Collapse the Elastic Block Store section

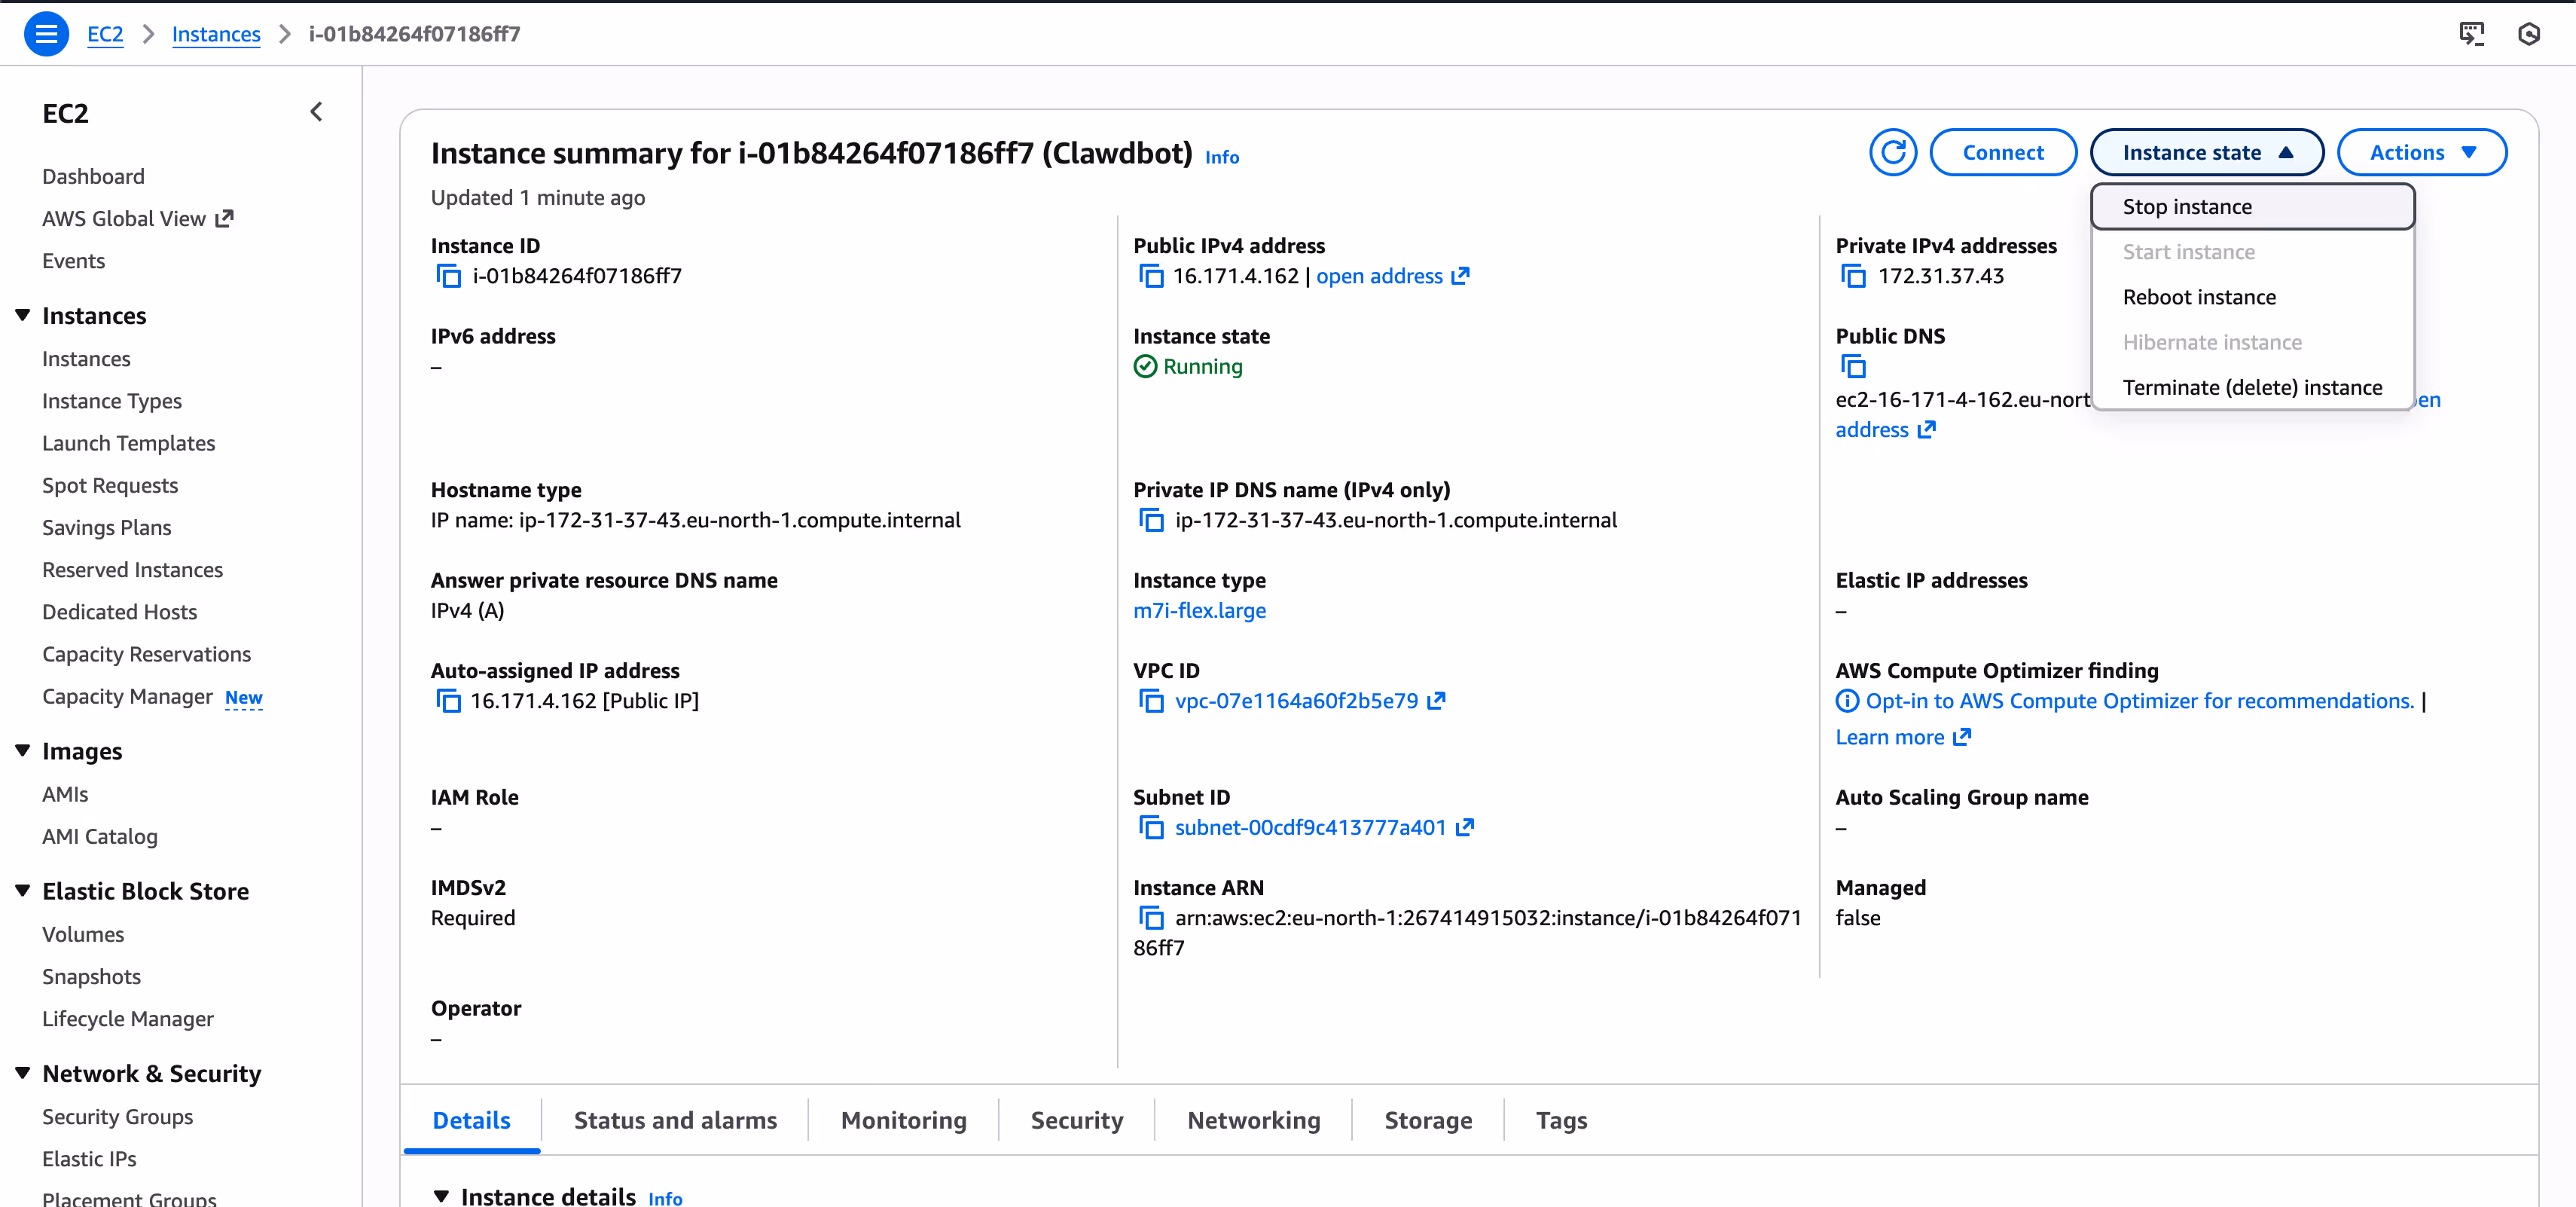pos(23,891)
